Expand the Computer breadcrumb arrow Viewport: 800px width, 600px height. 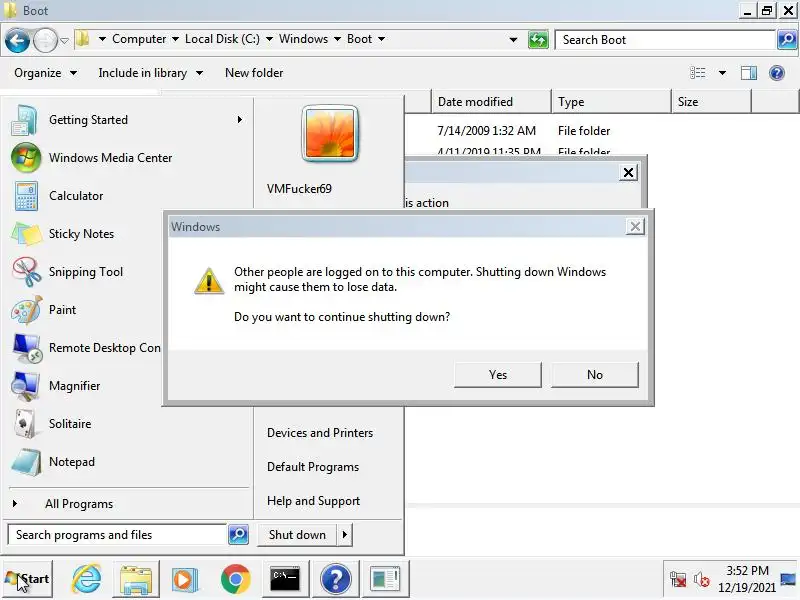[x=175, y=39]
